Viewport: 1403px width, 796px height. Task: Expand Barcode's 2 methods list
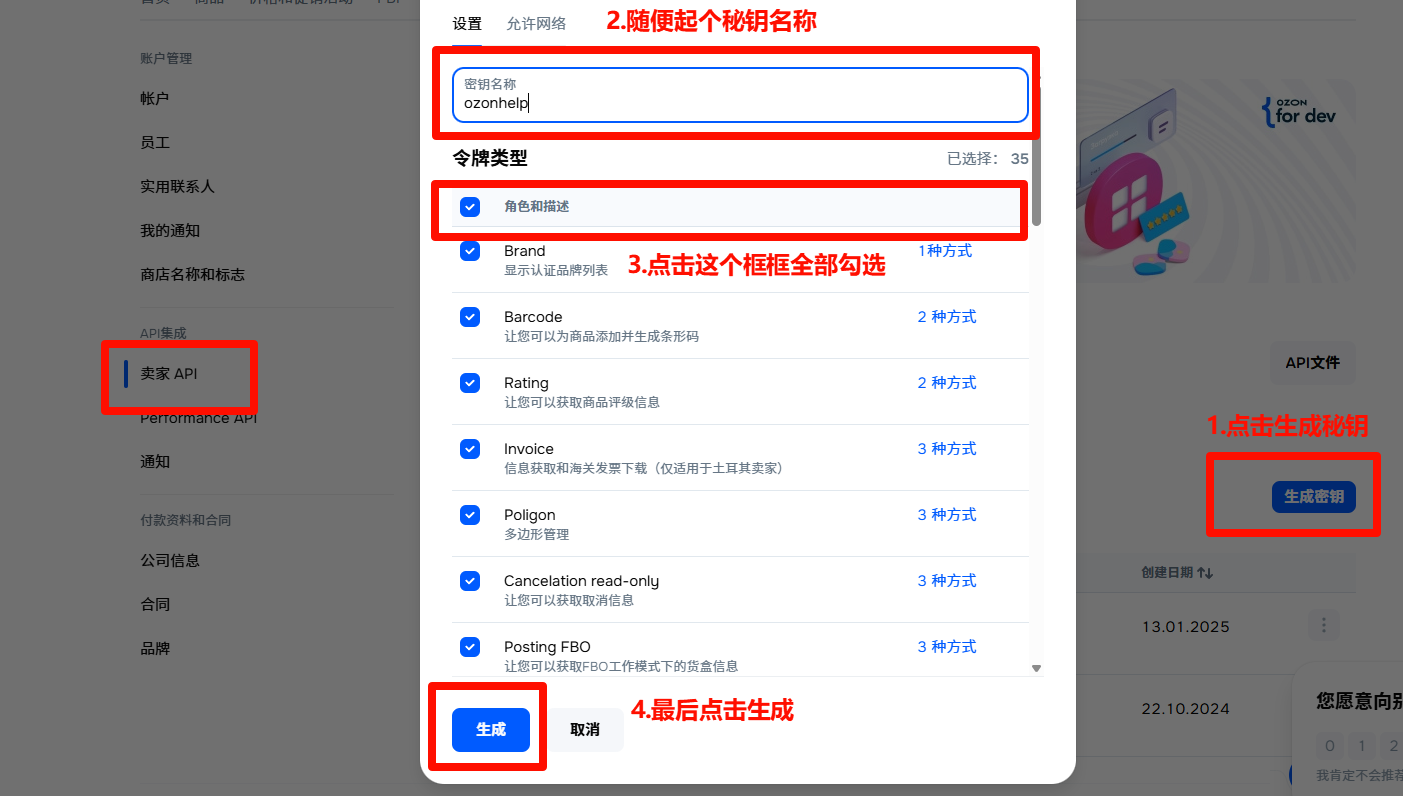(946, 317)
